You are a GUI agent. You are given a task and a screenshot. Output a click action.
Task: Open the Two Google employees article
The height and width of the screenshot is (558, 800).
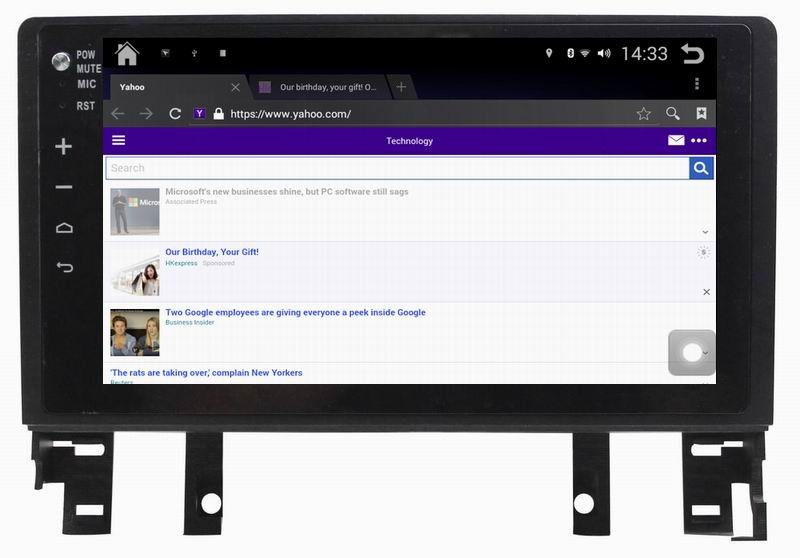(x=295, y=312)
